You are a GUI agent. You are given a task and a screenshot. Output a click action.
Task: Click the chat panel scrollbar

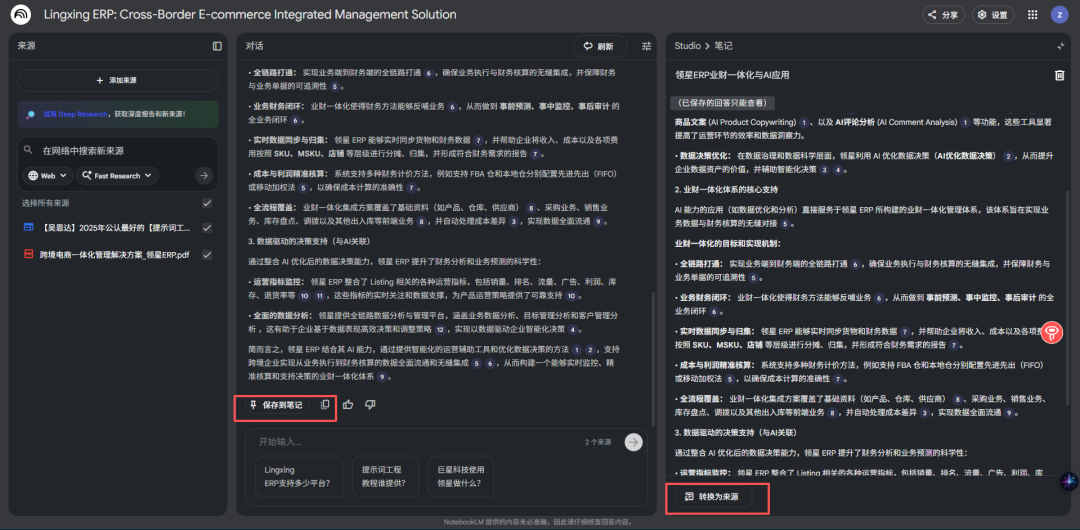coord(652,358)
